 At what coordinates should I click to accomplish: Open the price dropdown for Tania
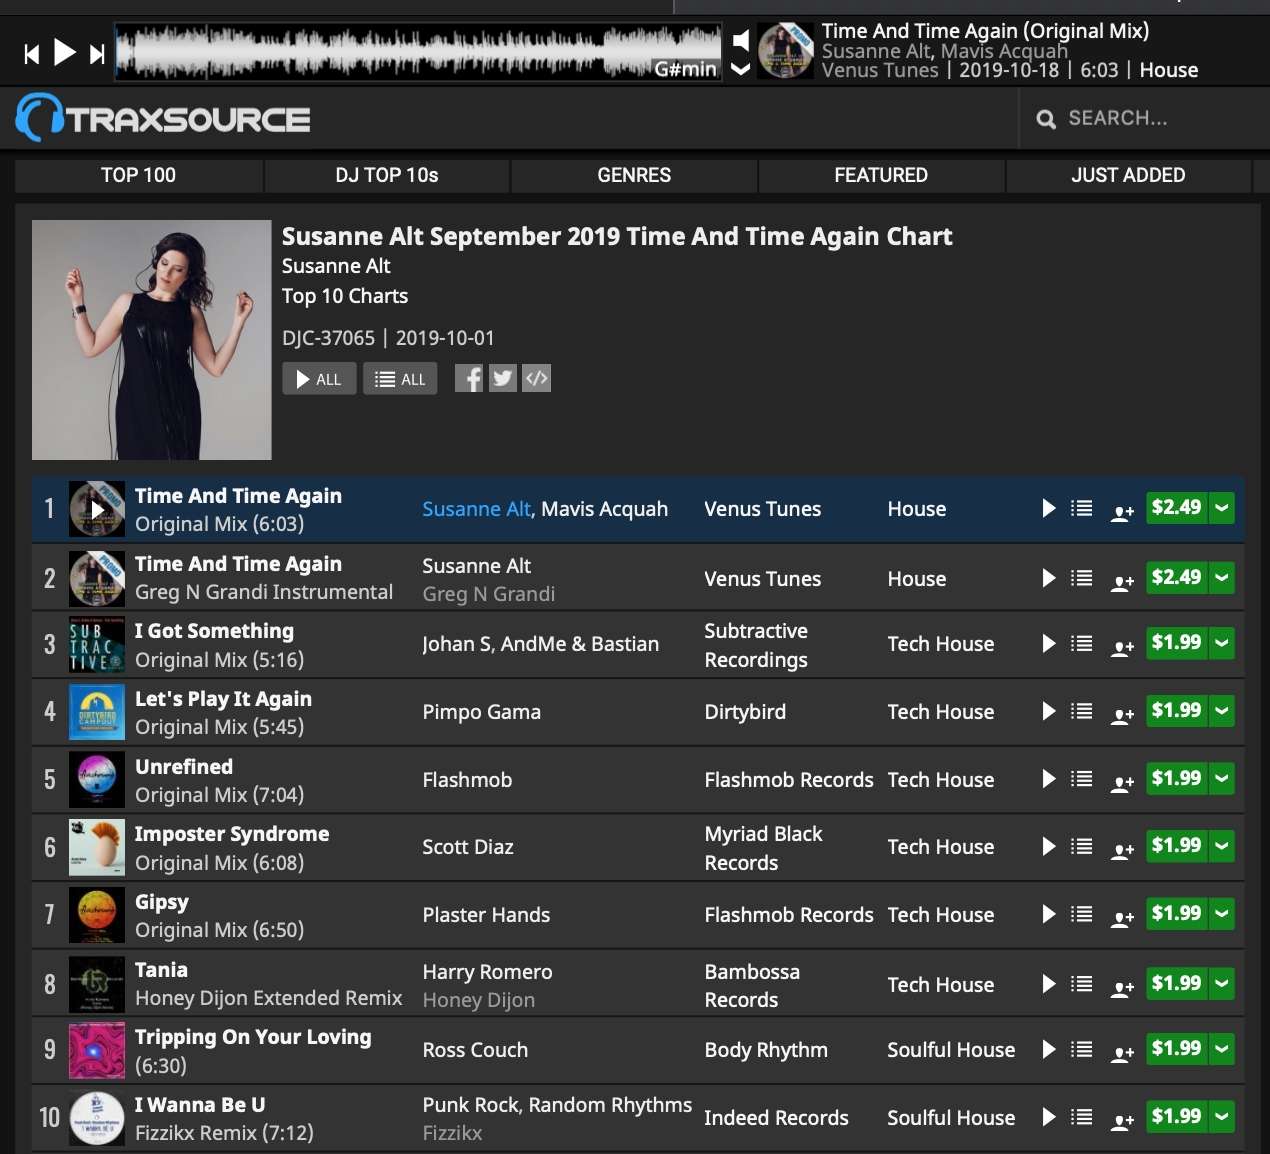click(x=1222, y=984)
